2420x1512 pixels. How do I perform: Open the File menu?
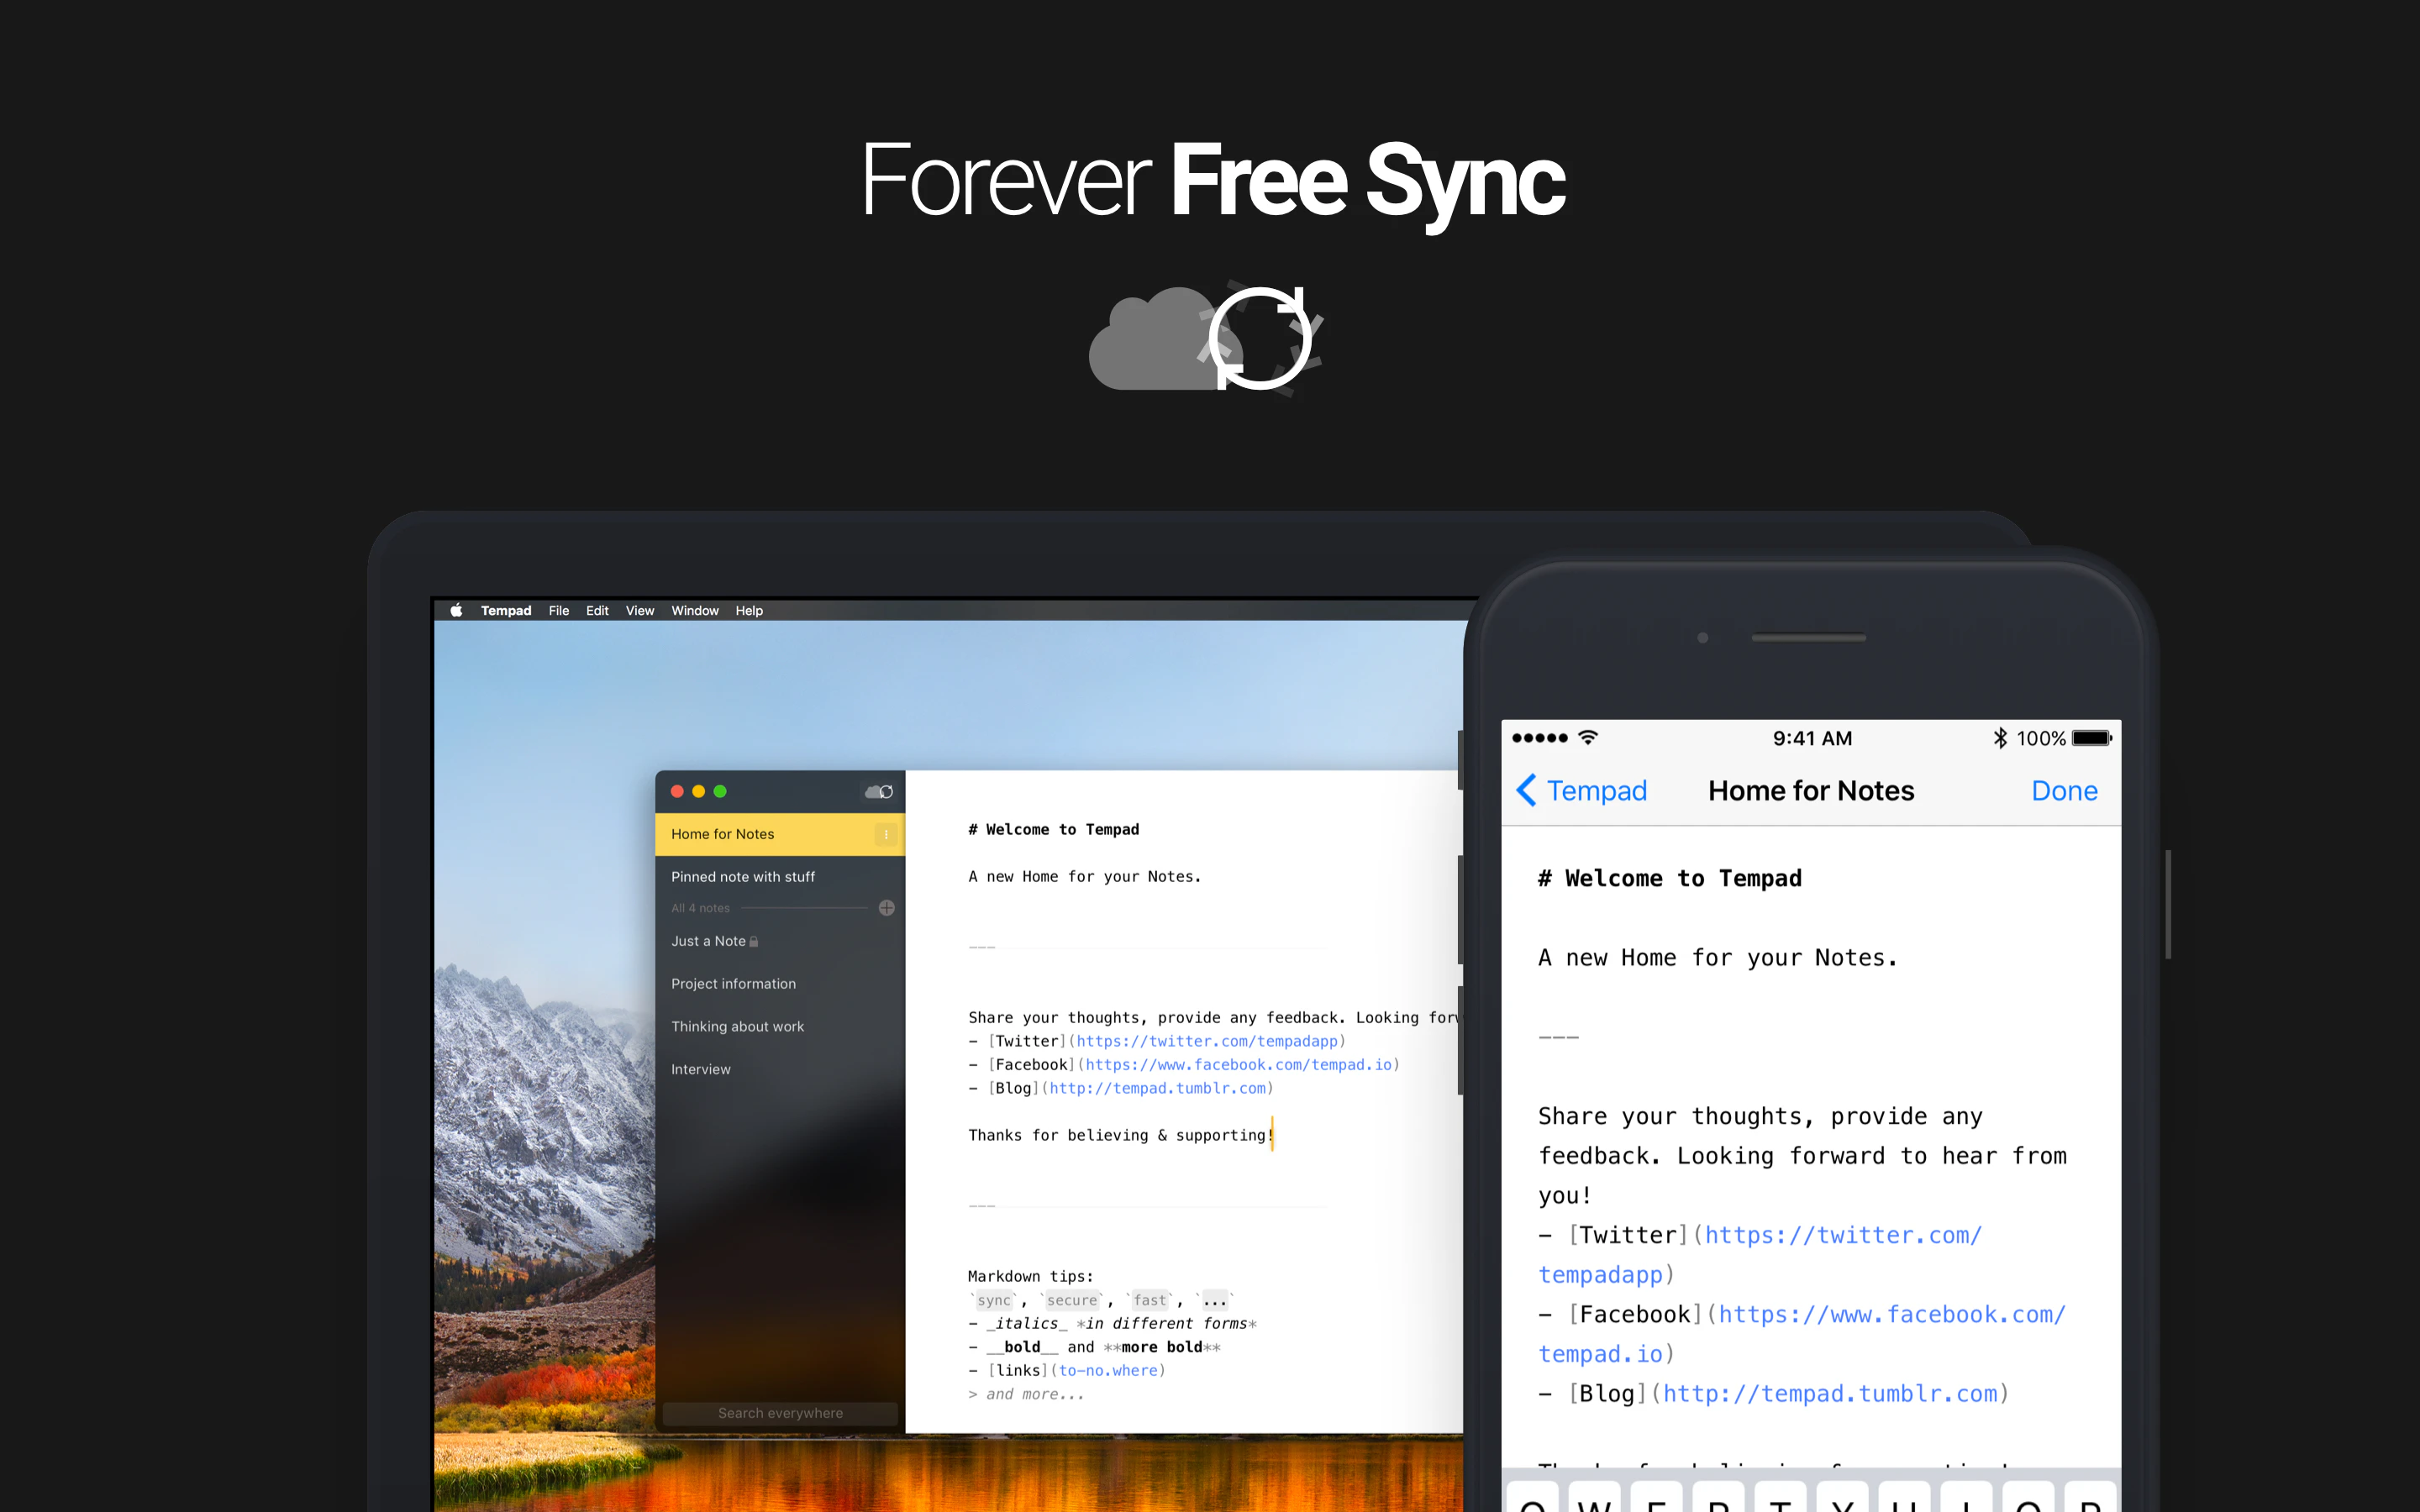[558, 610]
